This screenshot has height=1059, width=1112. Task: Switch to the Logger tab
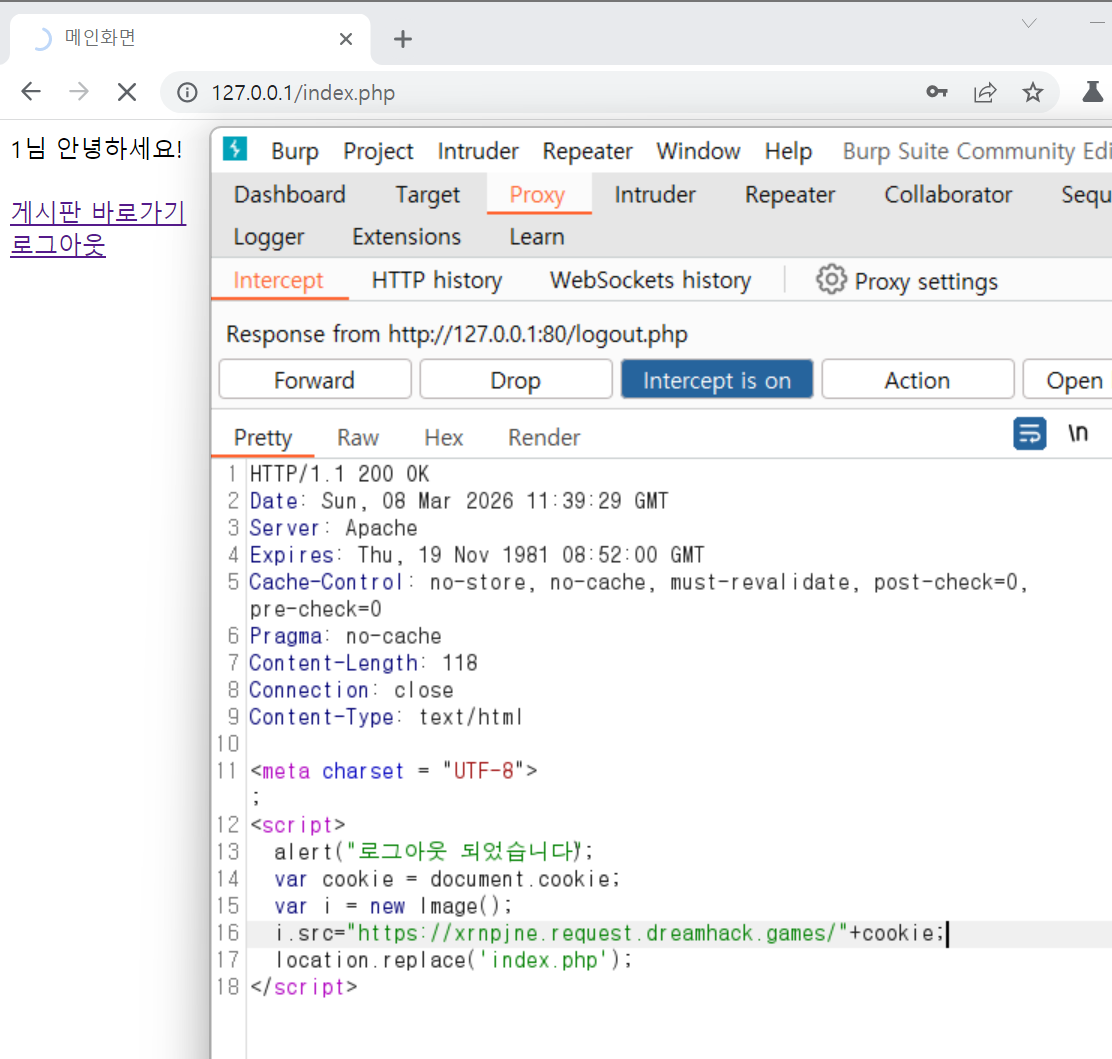pyautogui.click(x=269, y=237)
